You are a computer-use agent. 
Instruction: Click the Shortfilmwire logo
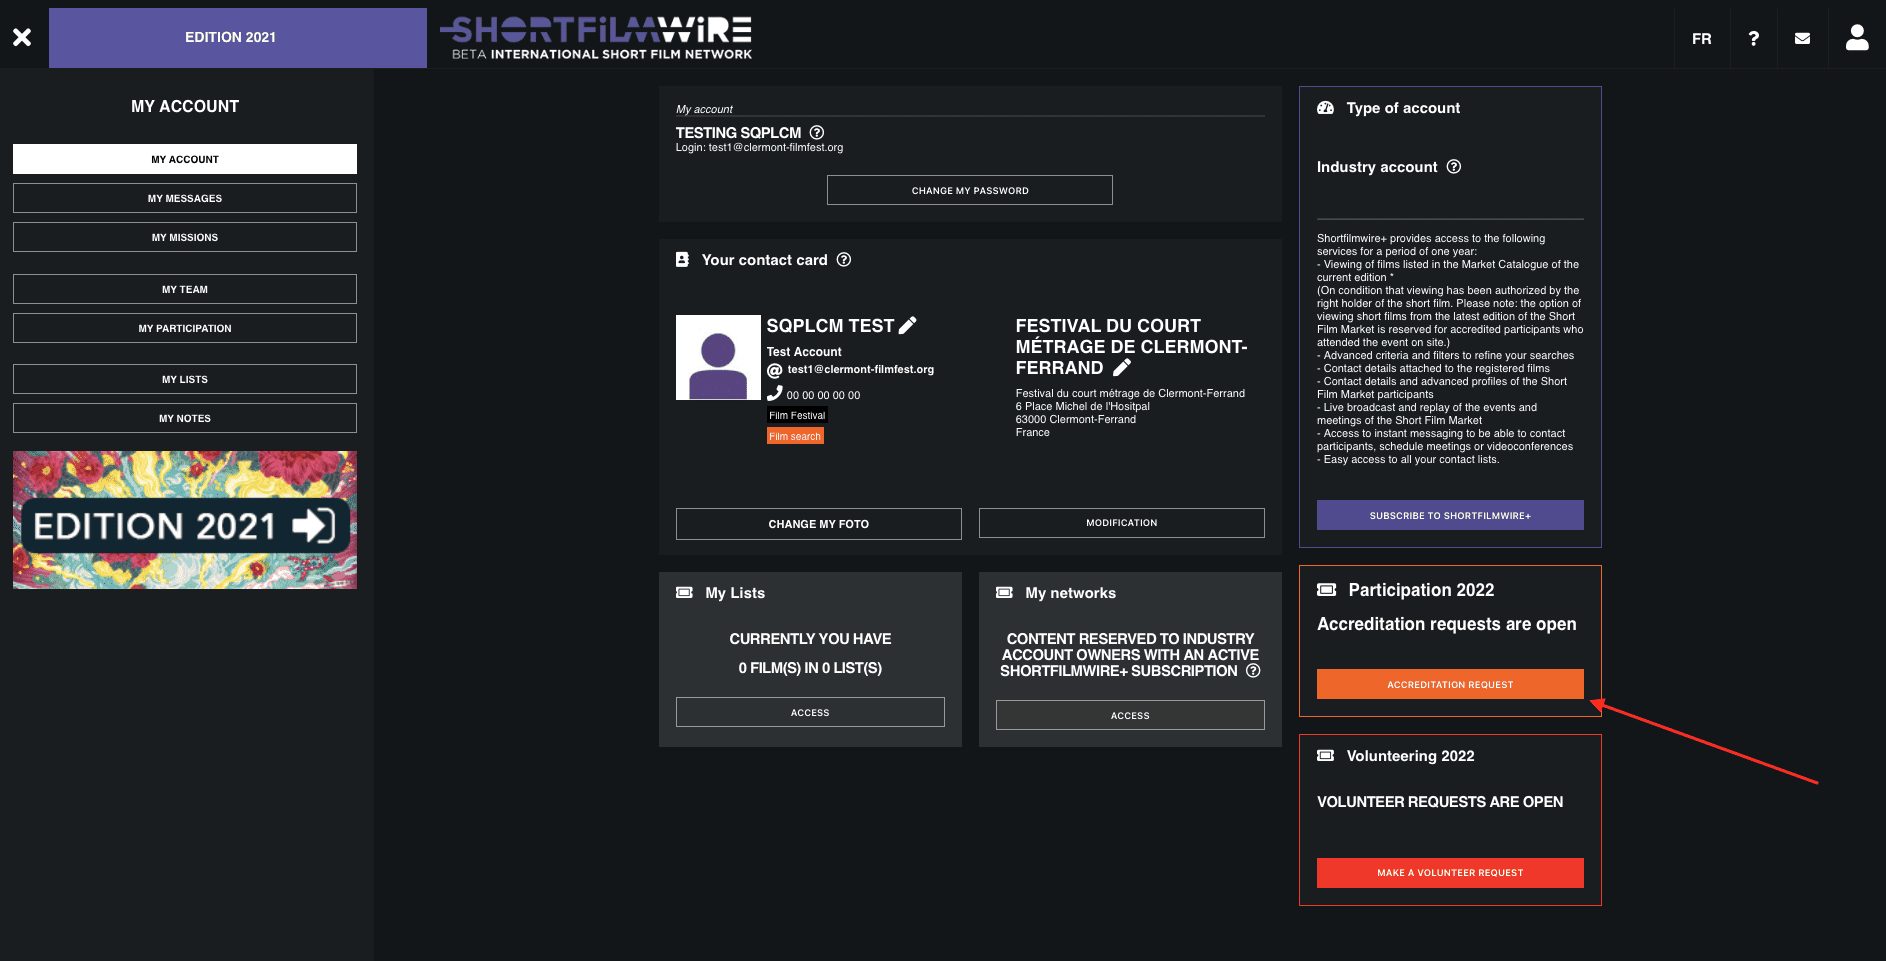pos(598,38)
